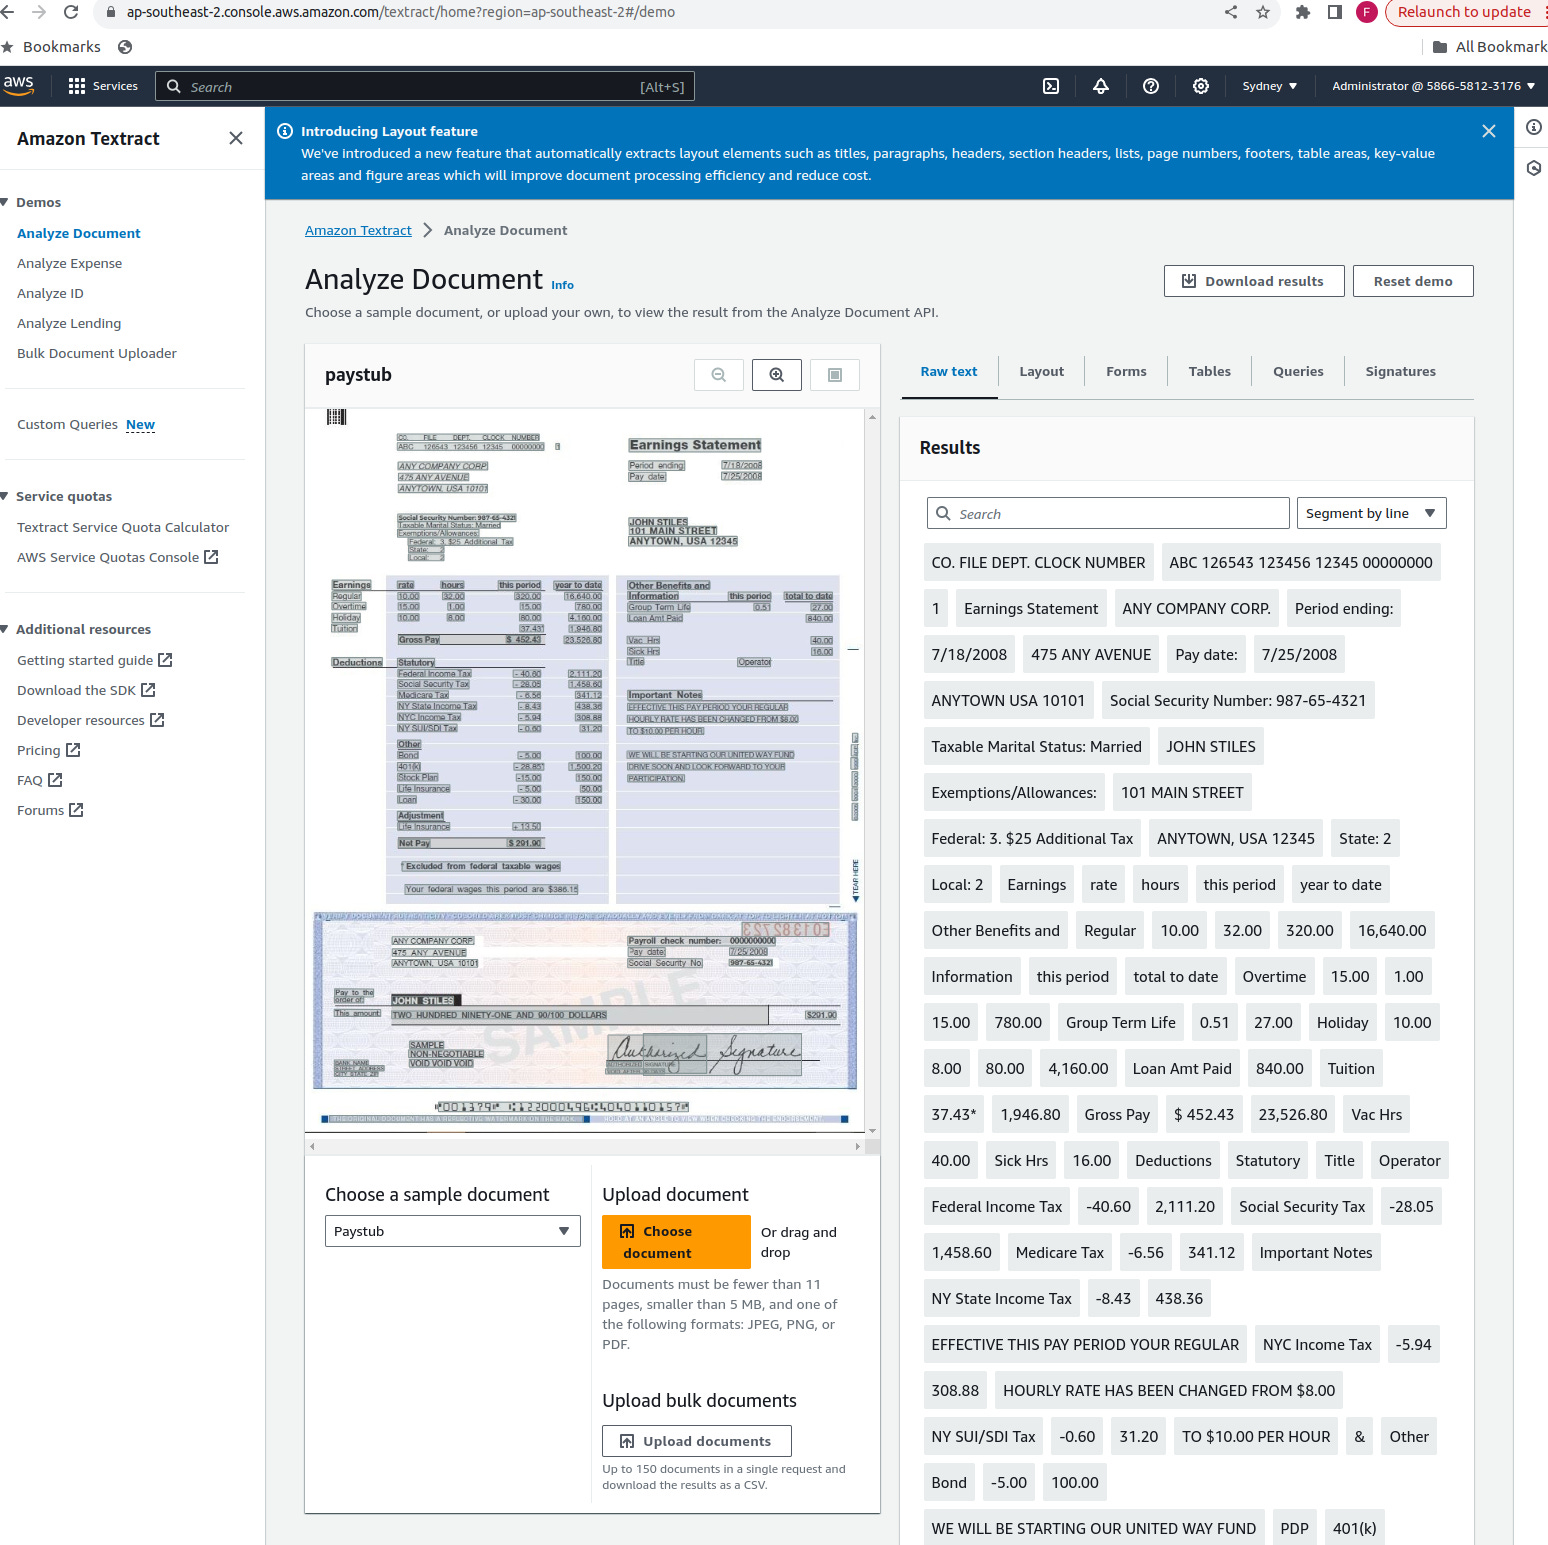Open the CloudShell terminal icon

(x=1051, y=86)
